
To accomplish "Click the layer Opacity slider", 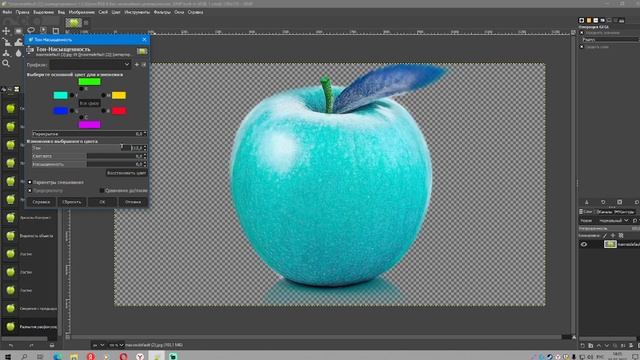I will pyautogui.click(x=609, y=228).
